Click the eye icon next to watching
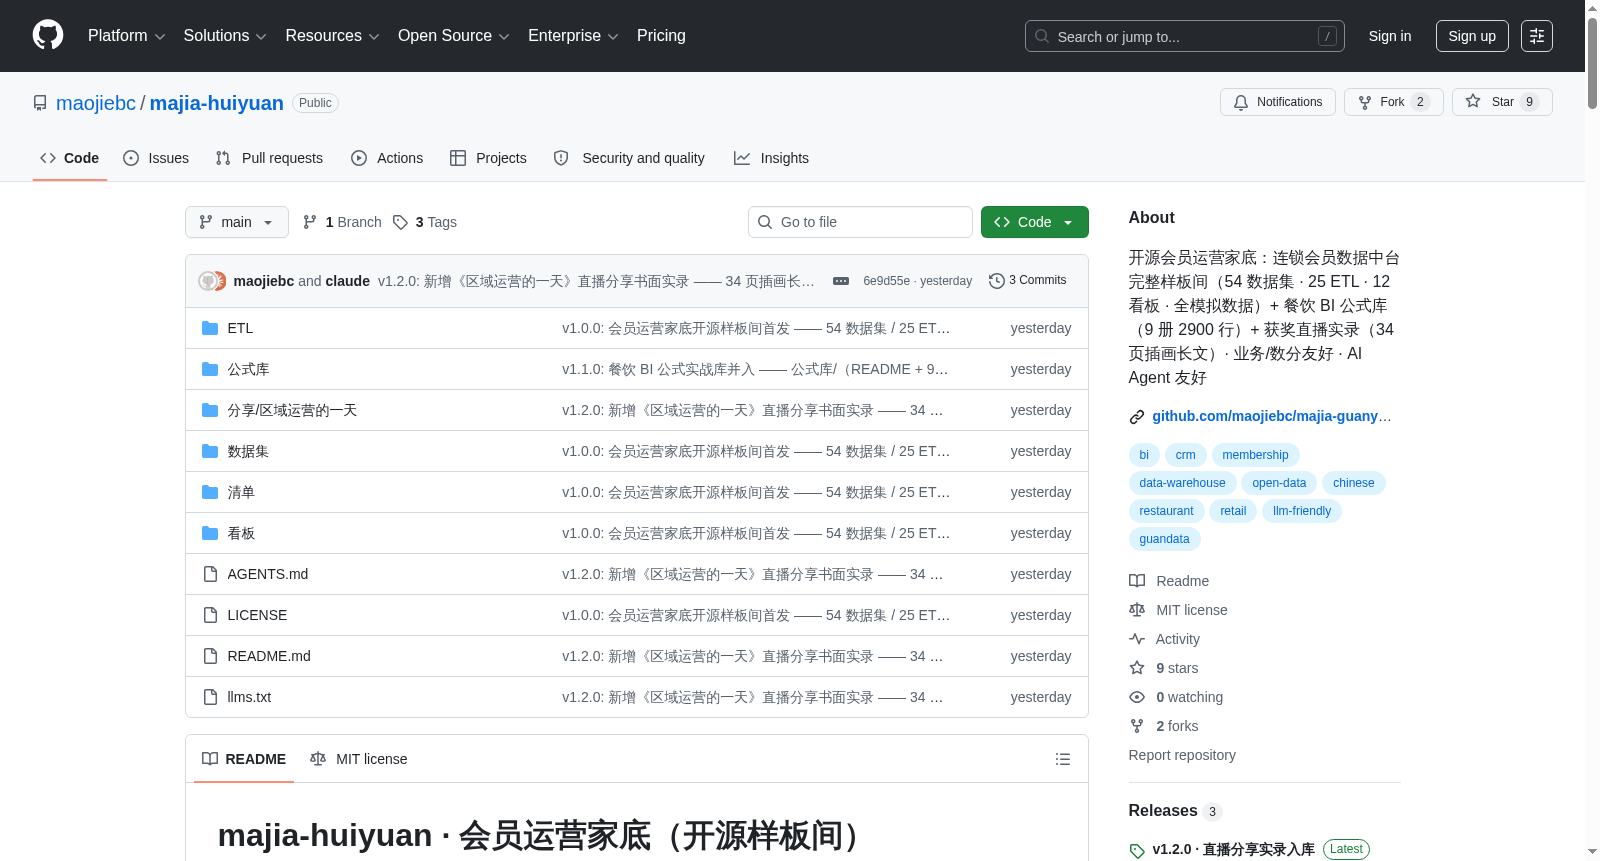The image size is (1600, 861). pos(1137,697)
